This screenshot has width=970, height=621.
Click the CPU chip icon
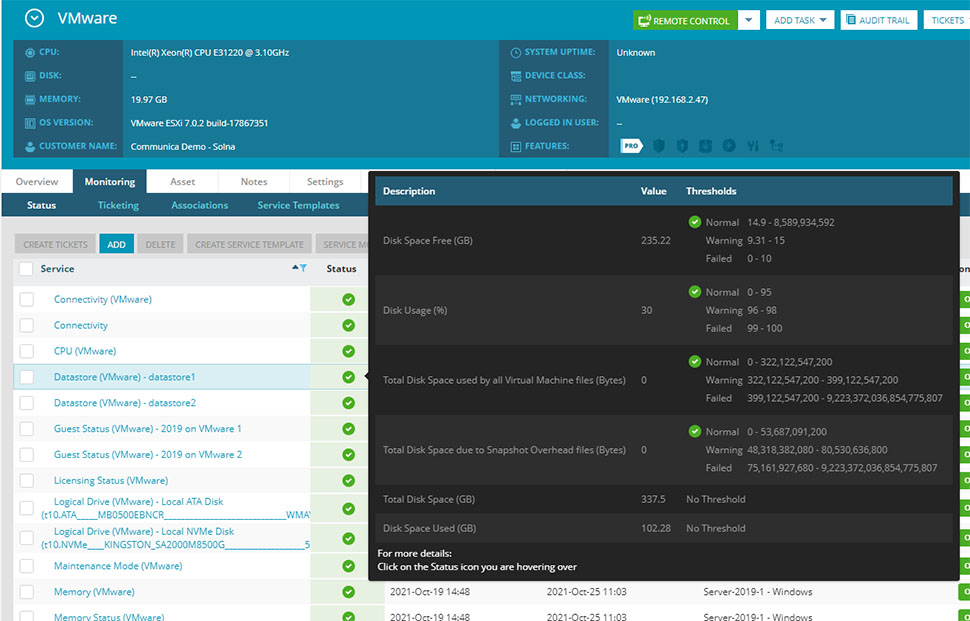(30, 53)
